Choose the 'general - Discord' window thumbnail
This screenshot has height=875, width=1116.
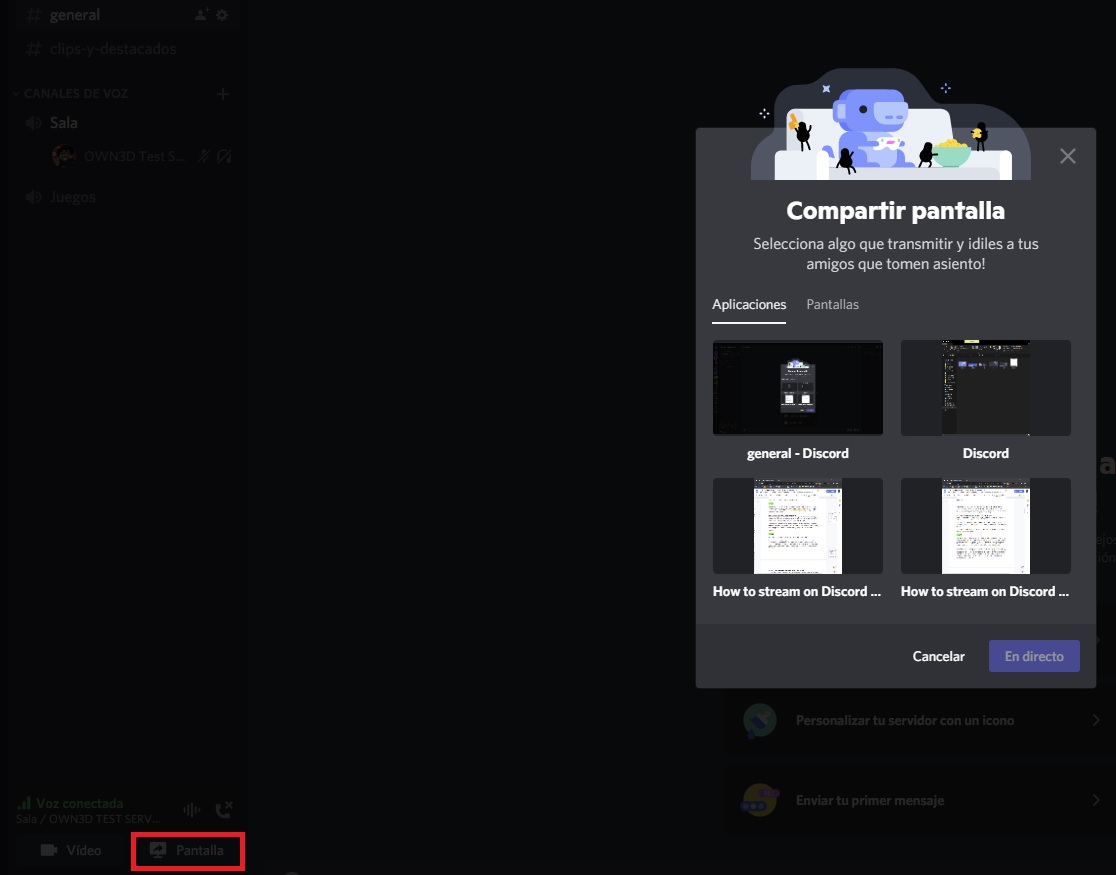pyautogui.click(x=797, y=388)
